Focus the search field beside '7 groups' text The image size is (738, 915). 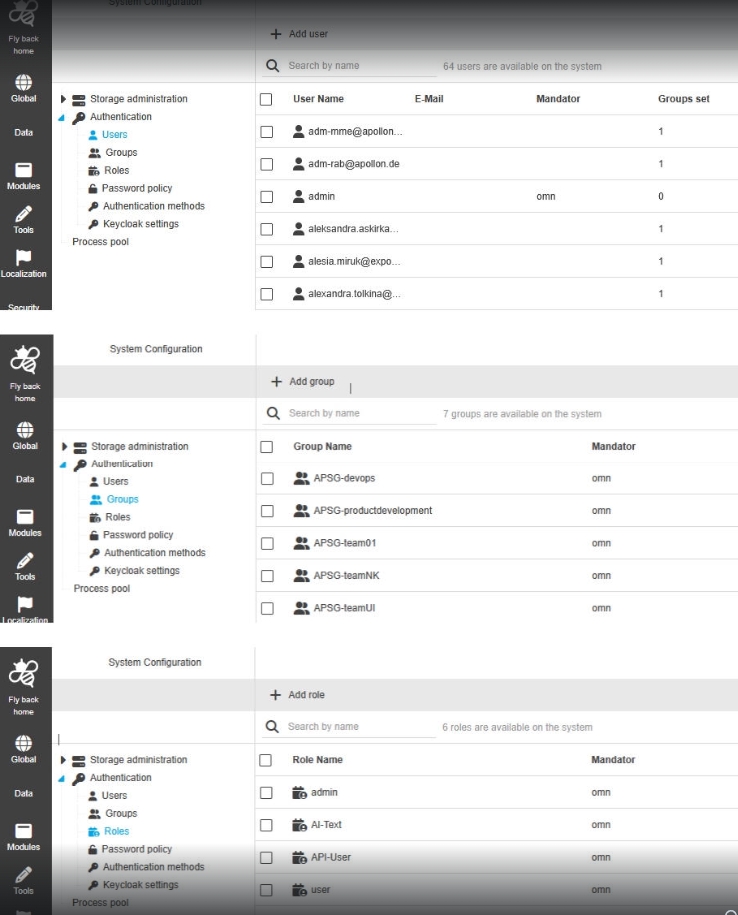click(x=360, y=413)
